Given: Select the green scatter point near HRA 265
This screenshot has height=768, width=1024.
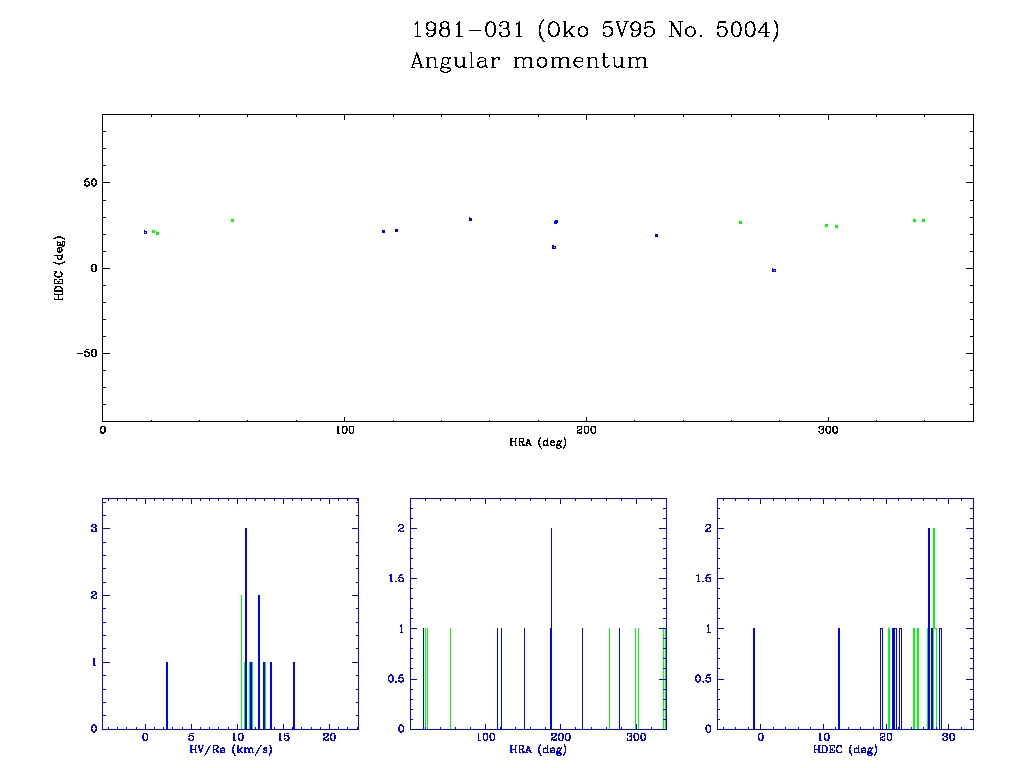Looking at the screenshot, I should (x=740, y=222).
